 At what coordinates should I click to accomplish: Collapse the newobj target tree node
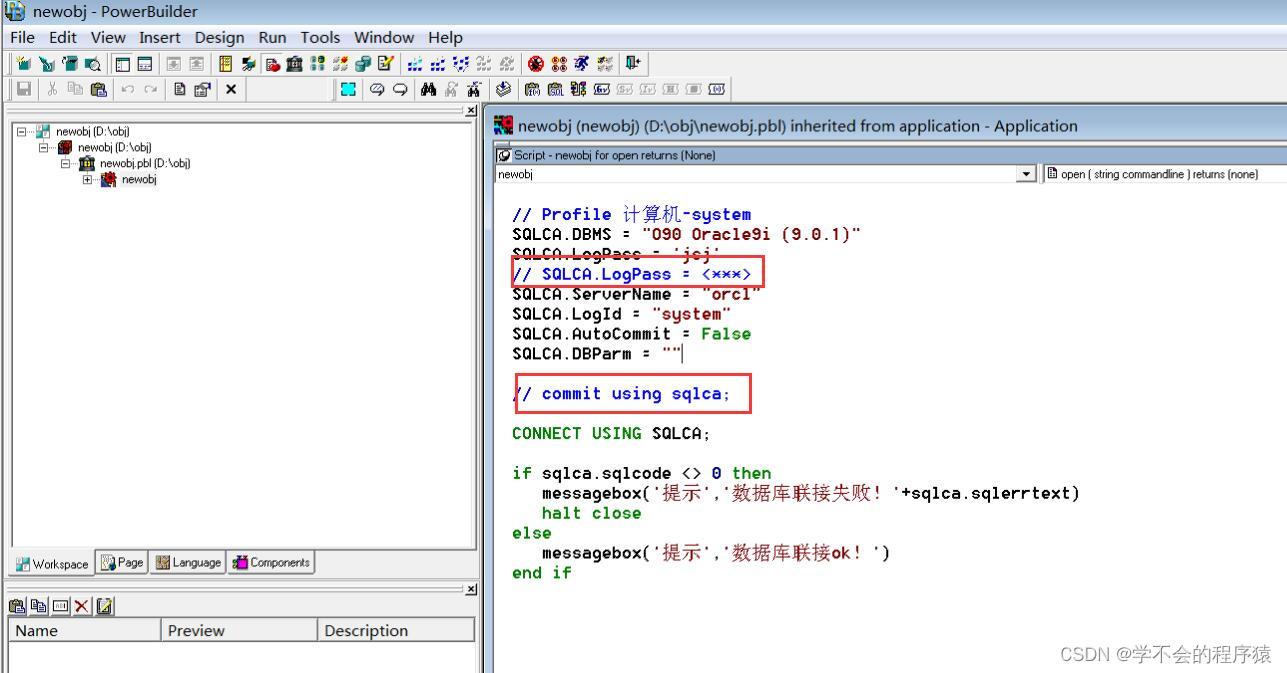[x=43, y=147]
